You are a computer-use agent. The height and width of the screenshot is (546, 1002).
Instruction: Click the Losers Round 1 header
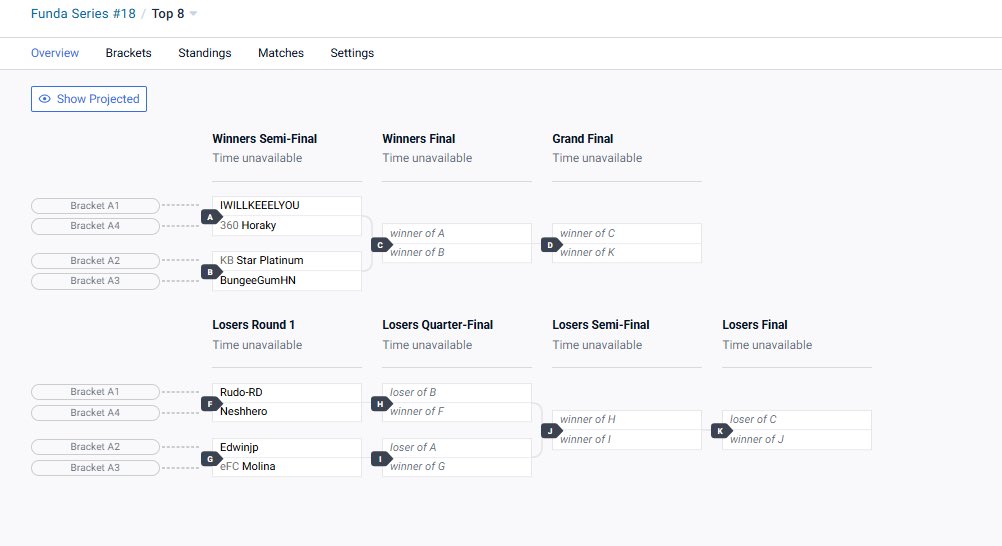point(254,325)
